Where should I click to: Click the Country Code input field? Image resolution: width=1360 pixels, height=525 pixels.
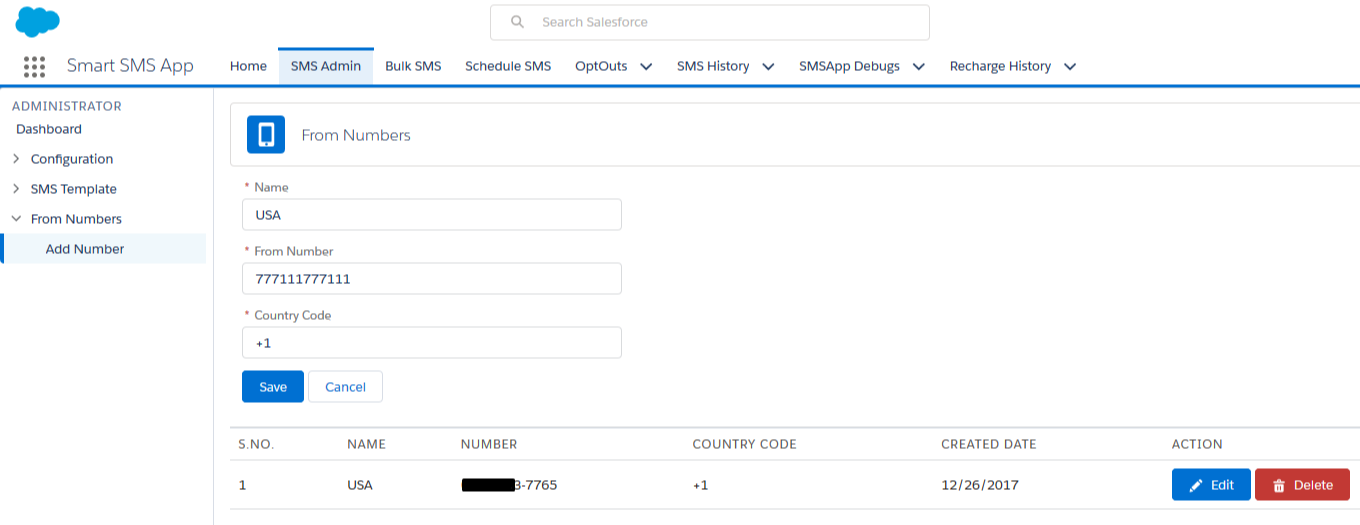click(x=432, y=342)
